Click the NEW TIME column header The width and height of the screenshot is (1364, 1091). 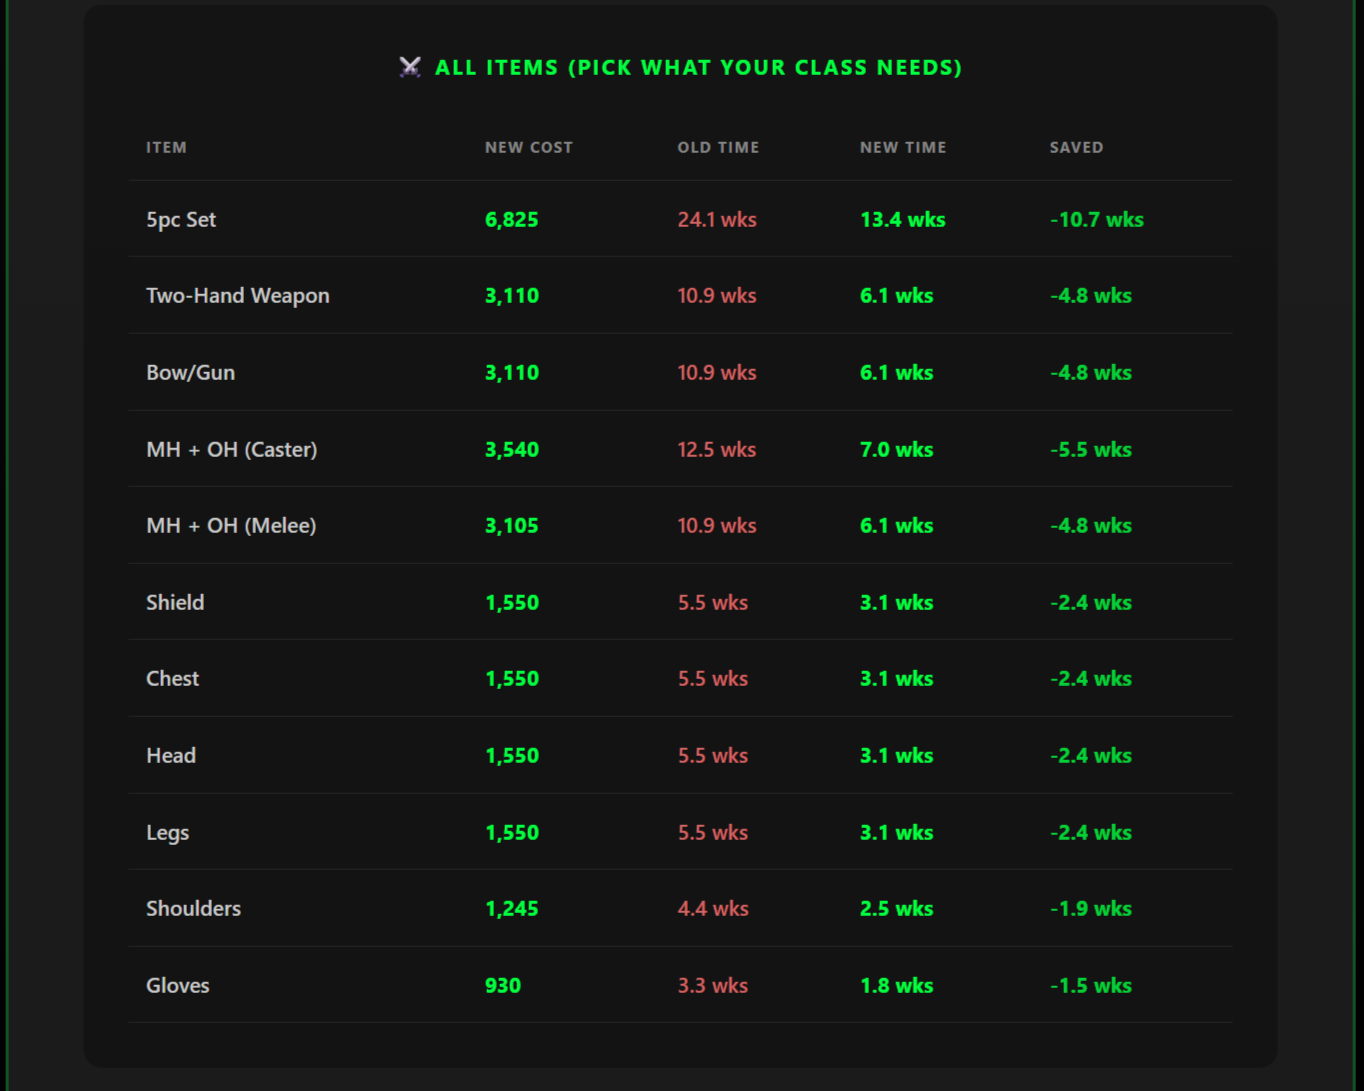point(902,147)
